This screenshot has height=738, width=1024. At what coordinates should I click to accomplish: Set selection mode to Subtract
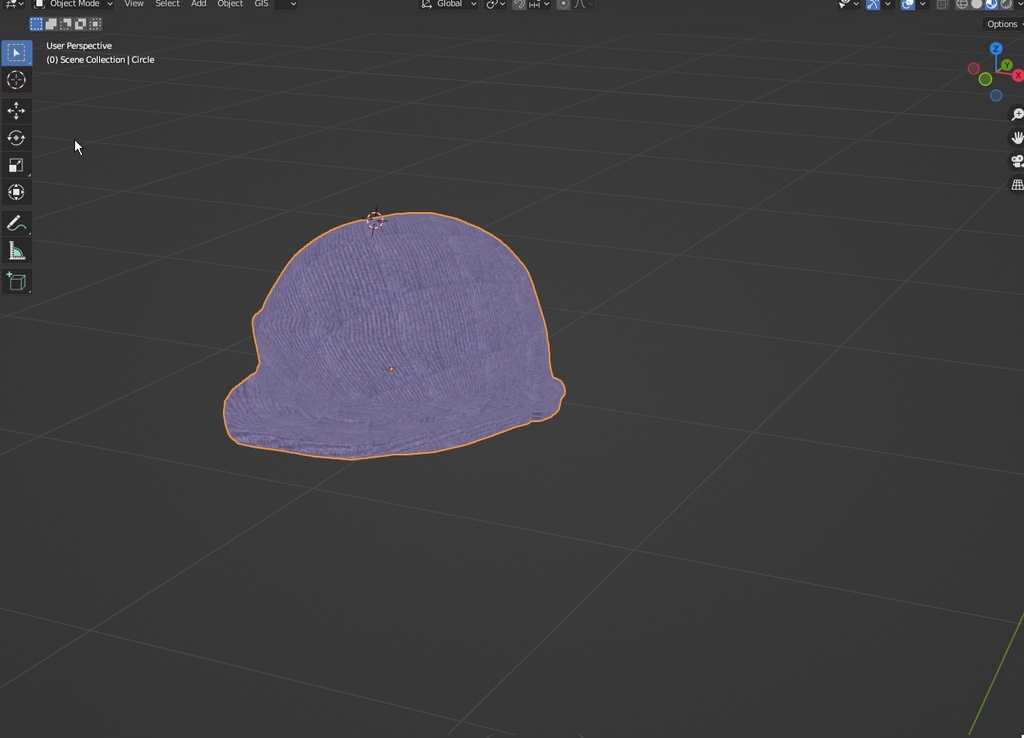click(66, 24)
